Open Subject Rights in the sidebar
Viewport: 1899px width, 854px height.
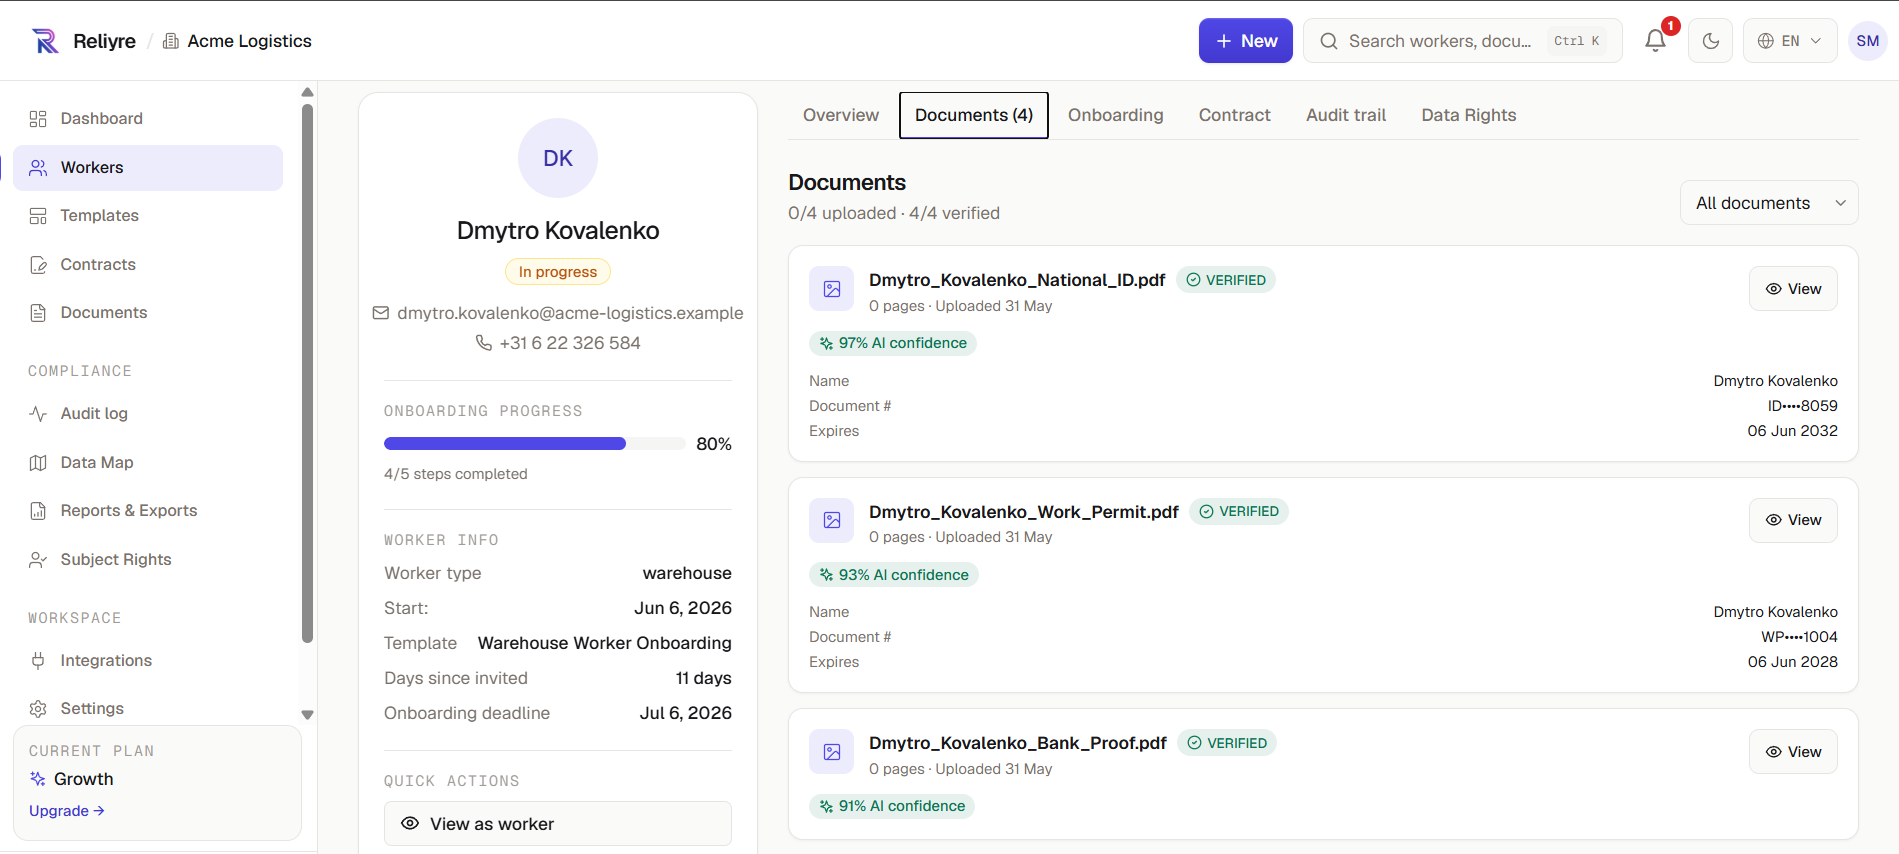(148, 560)
